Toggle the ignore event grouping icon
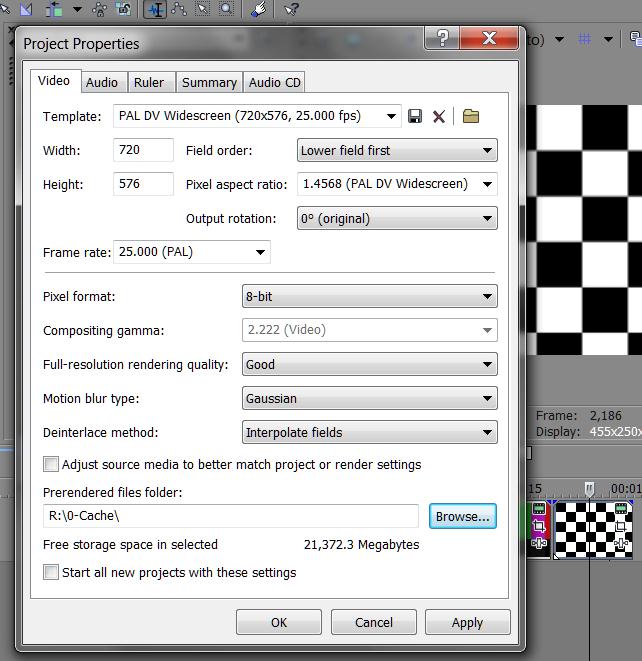The width and height of the screenshot is (642, 661). [123, 9]
